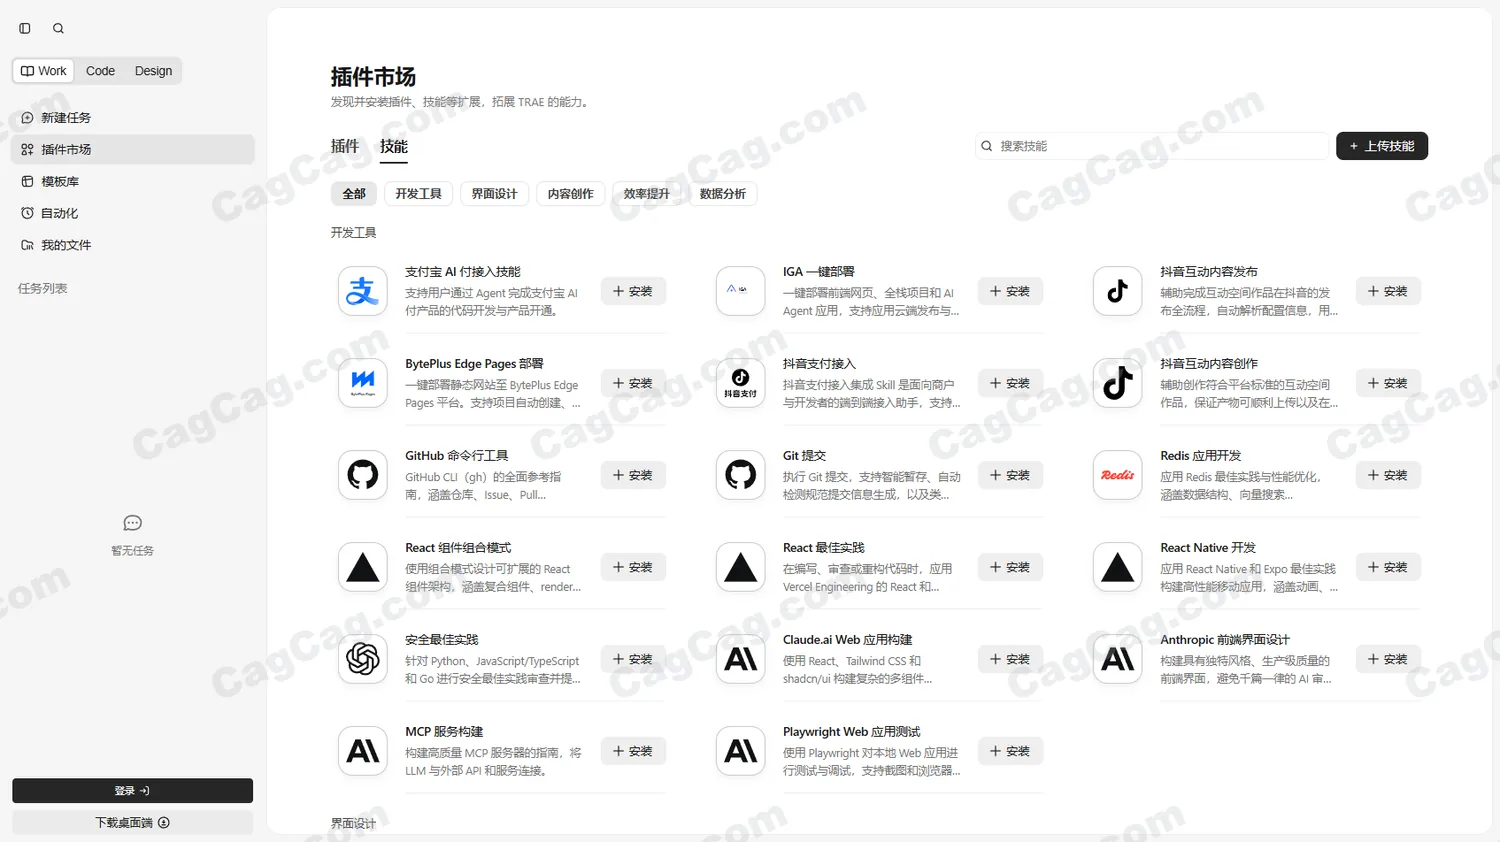
Task: Switch to the Code mode tab
Action: [100, 71]
